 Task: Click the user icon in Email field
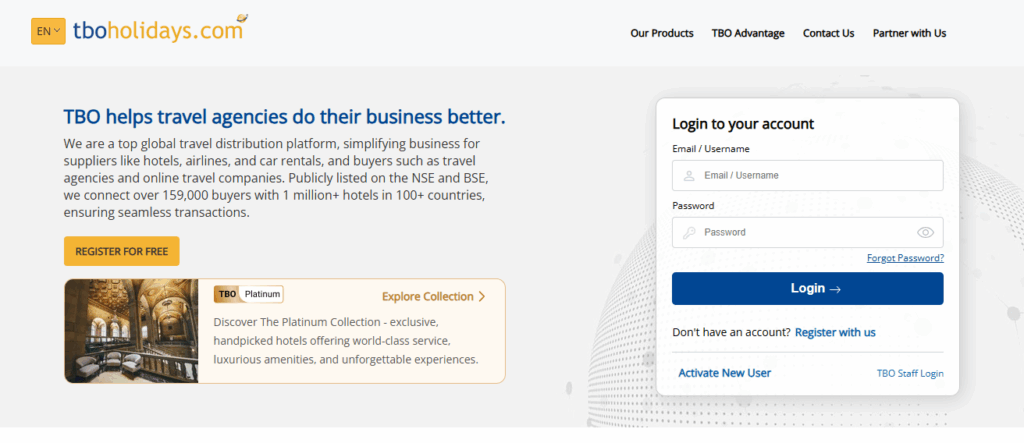click(x=689, y=176)
